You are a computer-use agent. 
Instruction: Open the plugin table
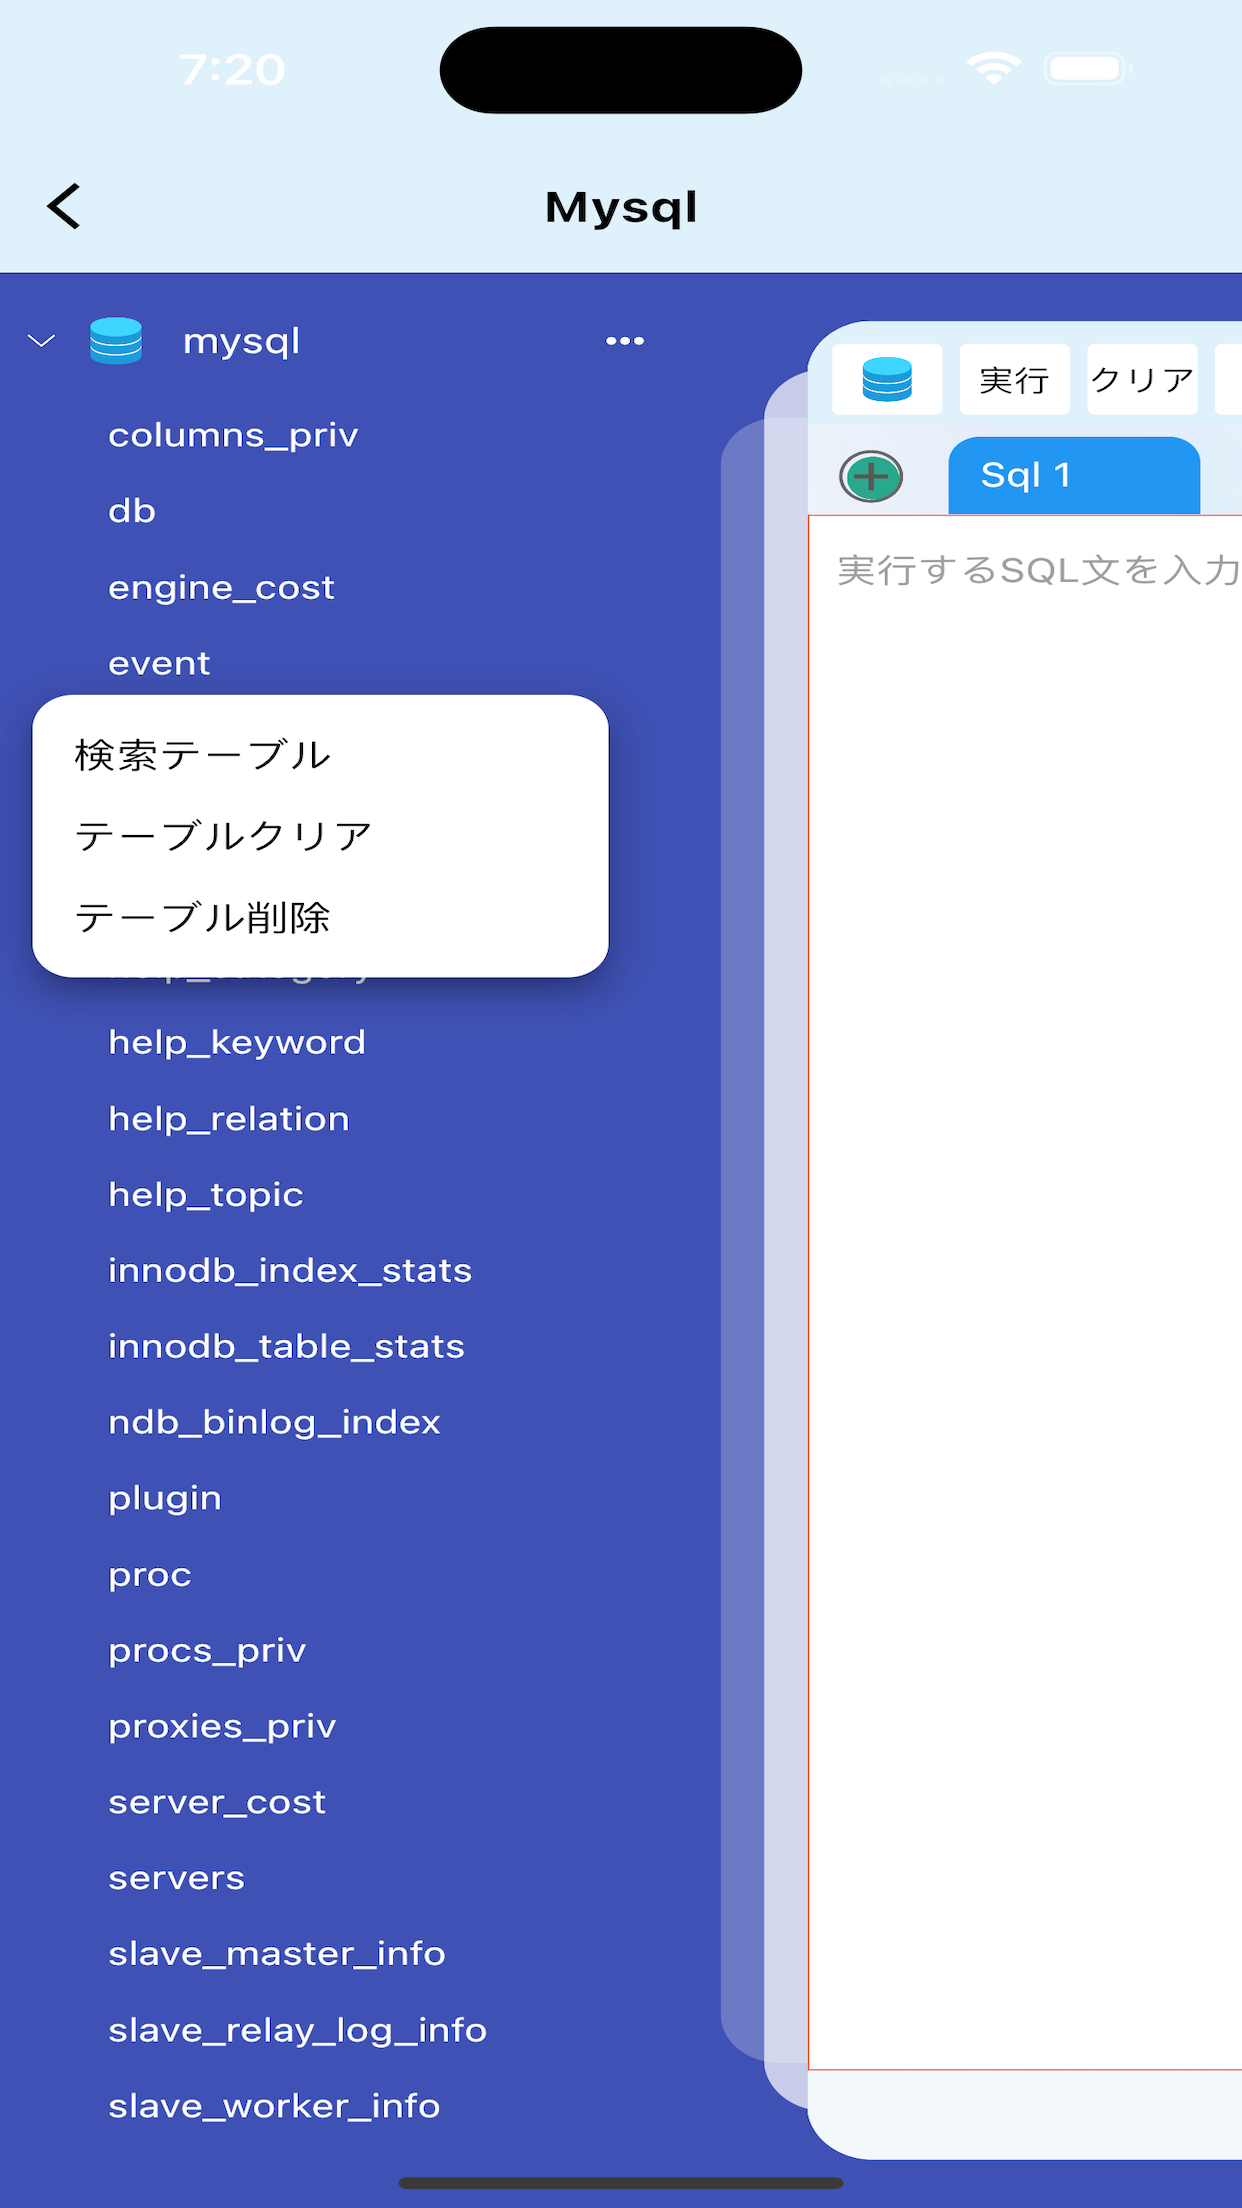165,1498
